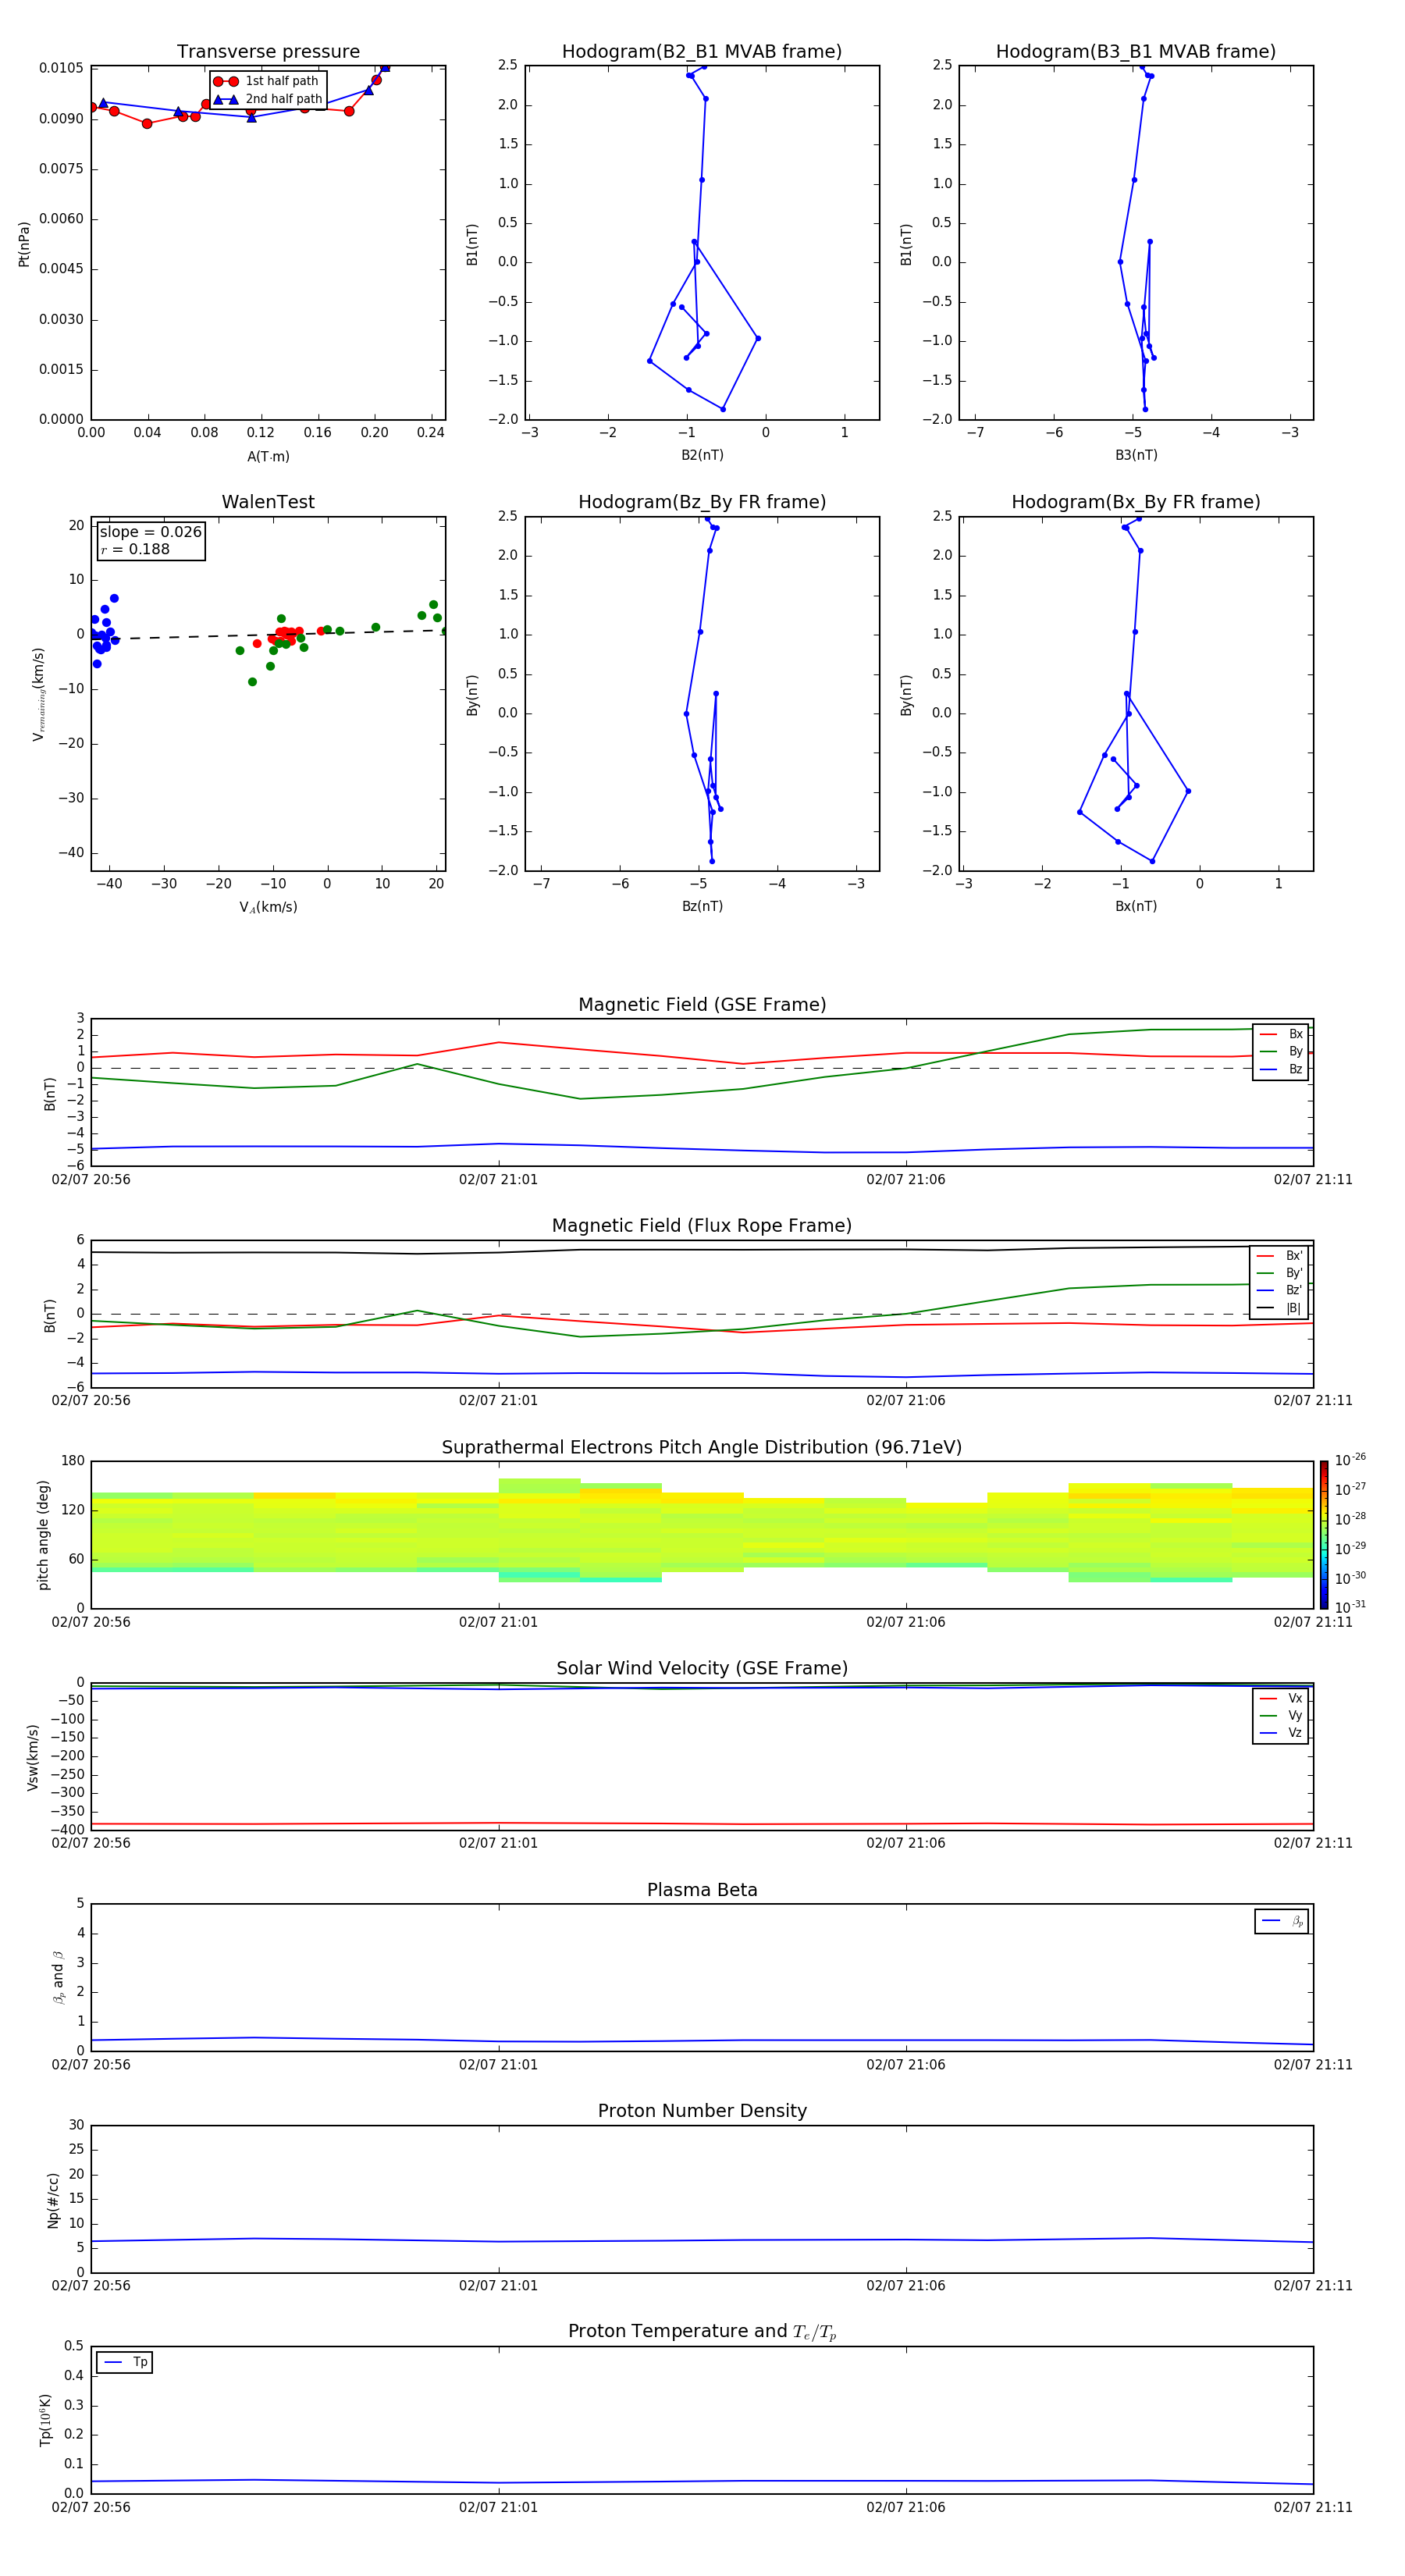Image resolution: width=1405 pixels, height=2576 pixels.
Task: Click the 'A(T·m)' x-axis label
Action: 268,456
